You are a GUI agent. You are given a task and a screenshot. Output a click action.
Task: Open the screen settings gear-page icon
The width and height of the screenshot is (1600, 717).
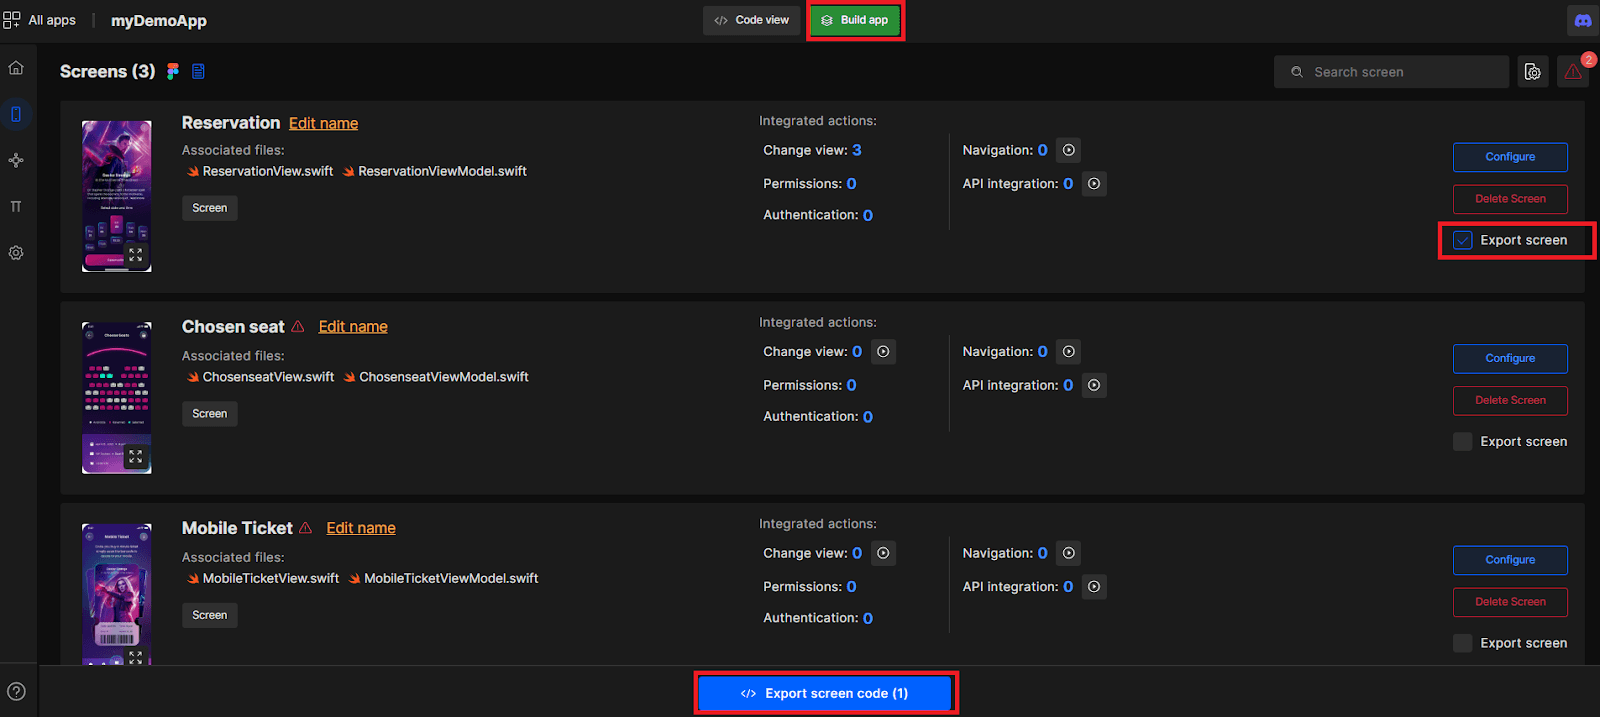click(x=1532, y=72)
